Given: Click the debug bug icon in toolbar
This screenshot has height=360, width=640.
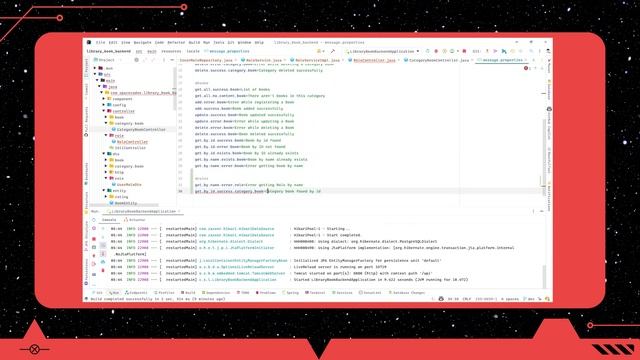Looking at the screenshot, I should click(x=436, y=51).
